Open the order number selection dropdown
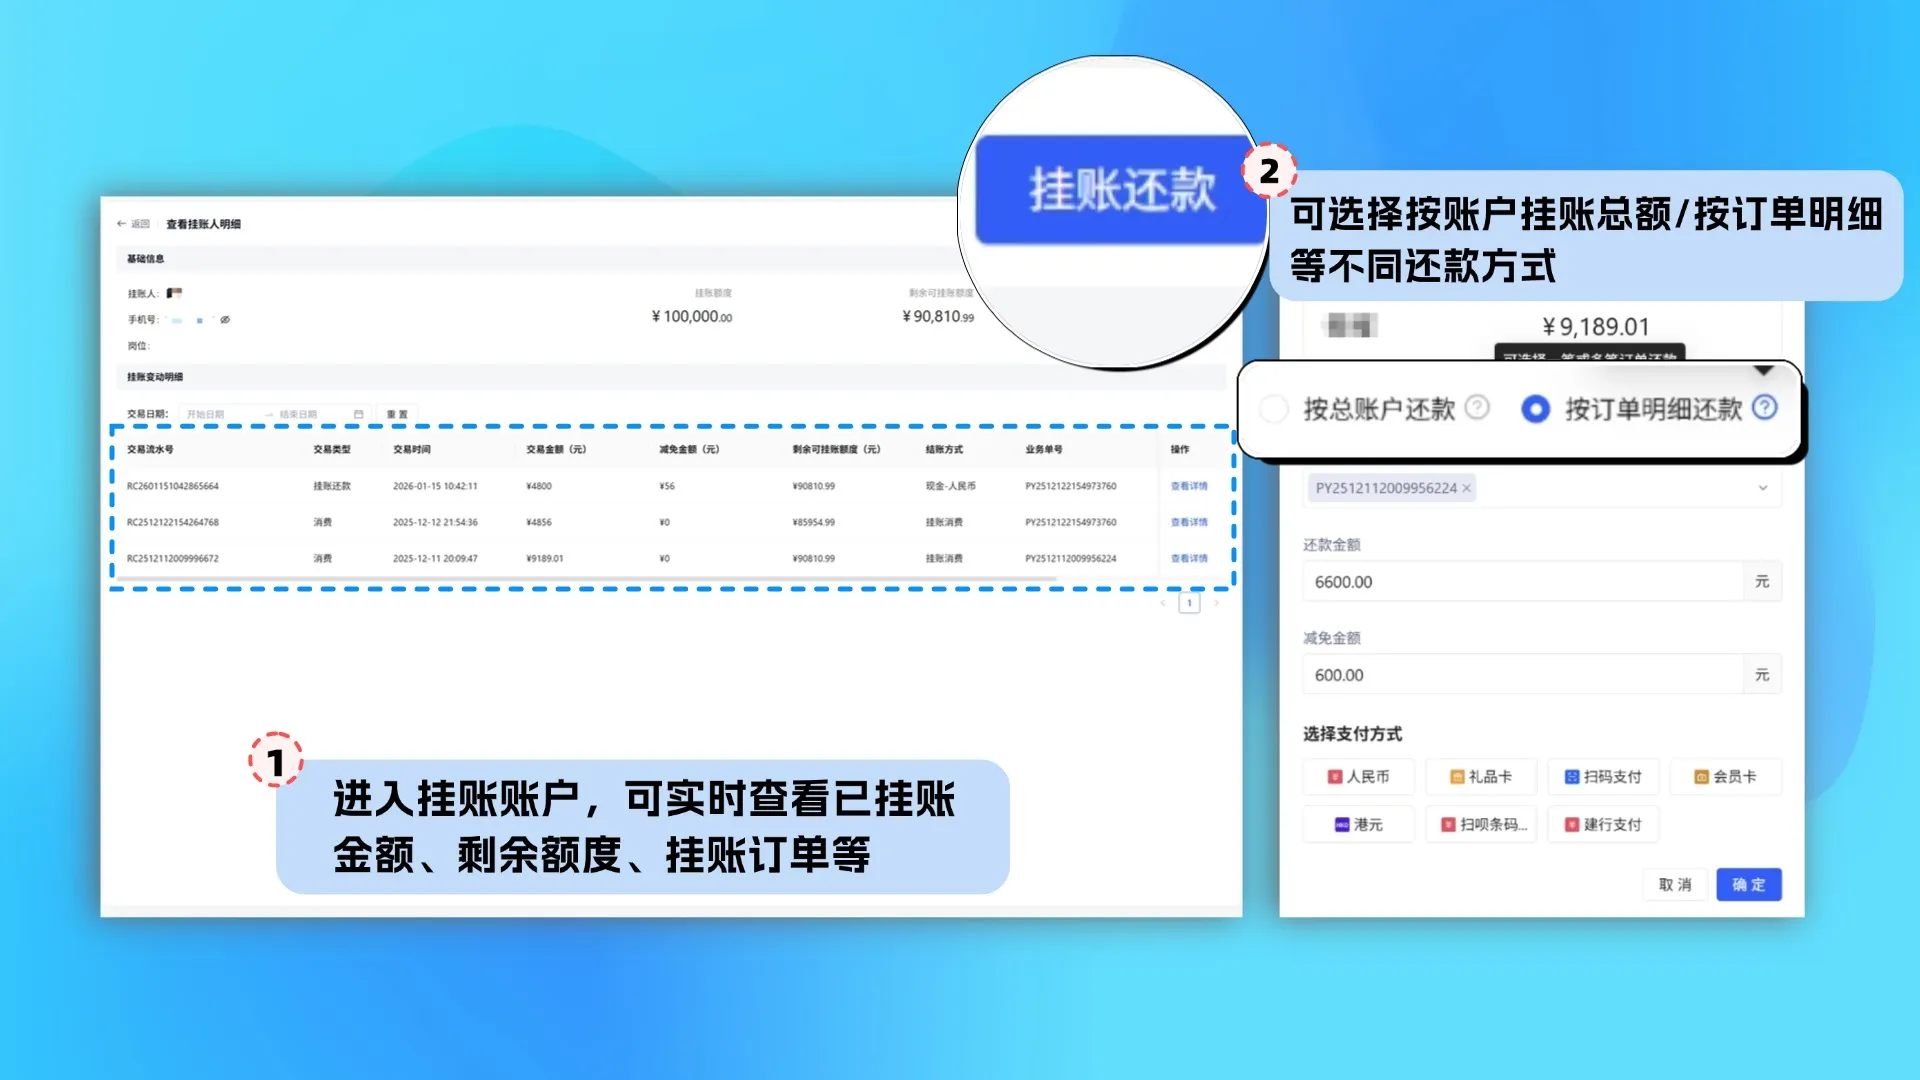This screenshot has width=1920, height=1080. (1762, 488)
